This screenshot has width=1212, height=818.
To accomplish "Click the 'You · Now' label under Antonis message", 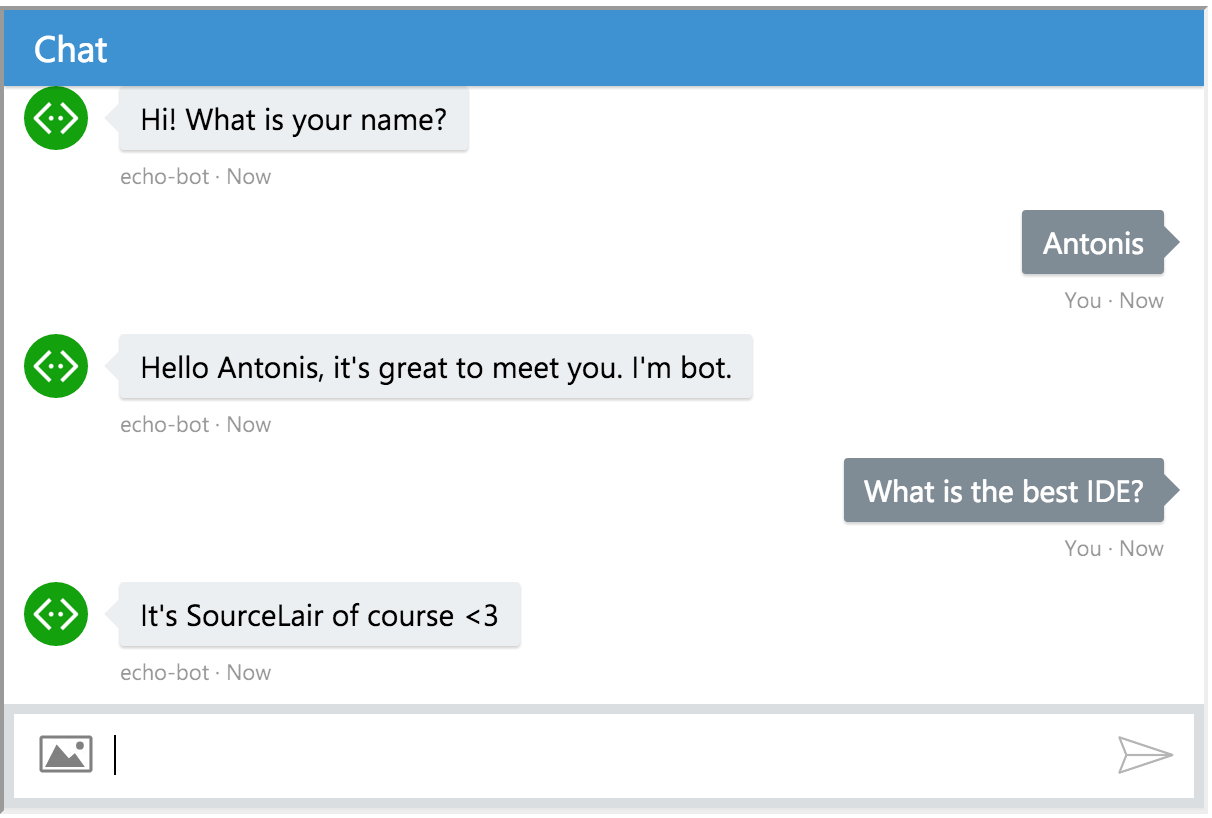I will pyautogui.click(x=1113, y=300).
